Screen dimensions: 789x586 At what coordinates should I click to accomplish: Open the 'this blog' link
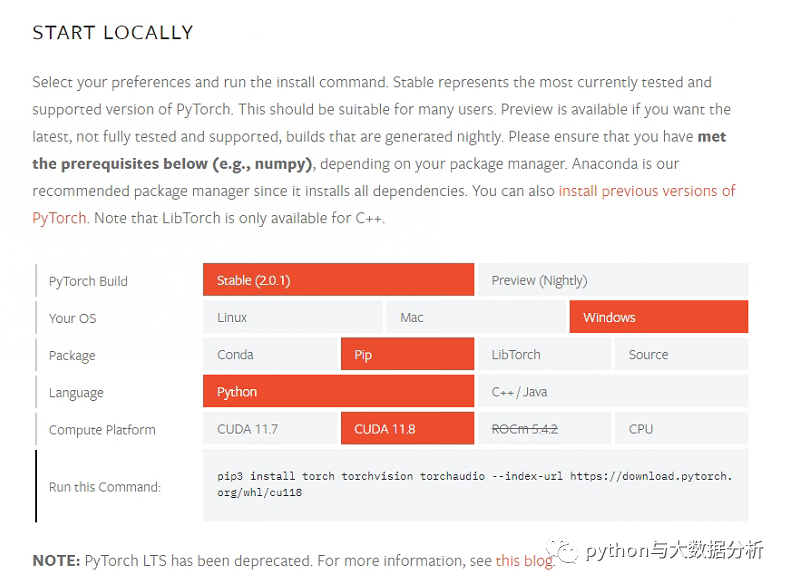pos(523,560)
